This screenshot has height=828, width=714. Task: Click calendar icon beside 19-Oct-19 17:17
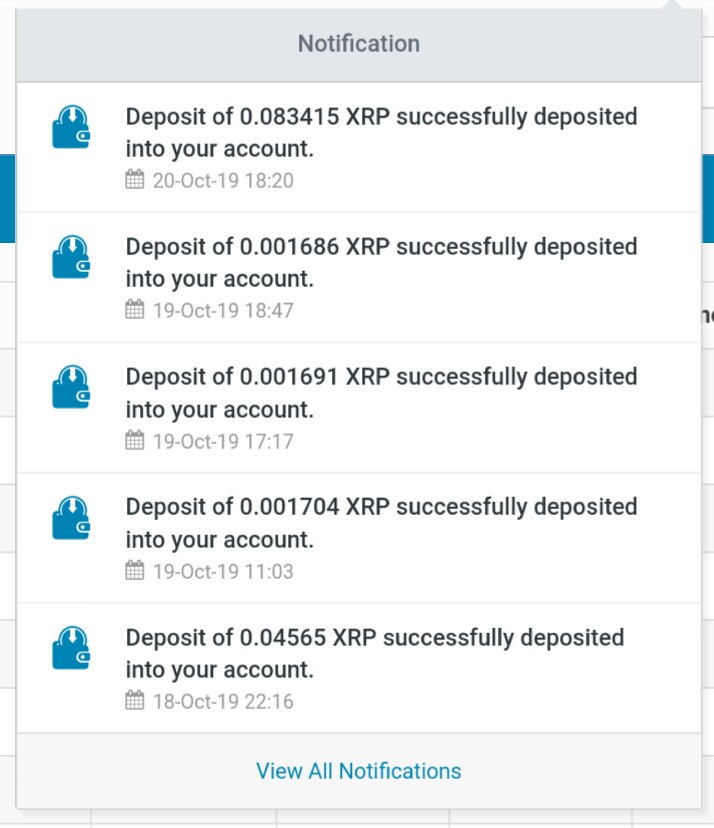coord(135,440)
